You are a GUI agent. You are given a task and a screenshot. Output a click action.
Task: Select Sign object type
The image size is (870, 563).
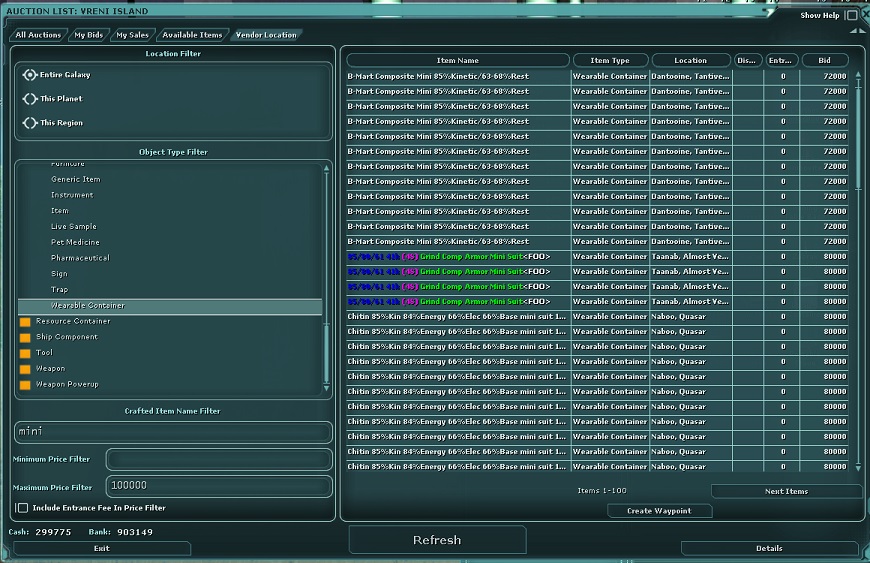pos(59,273)
